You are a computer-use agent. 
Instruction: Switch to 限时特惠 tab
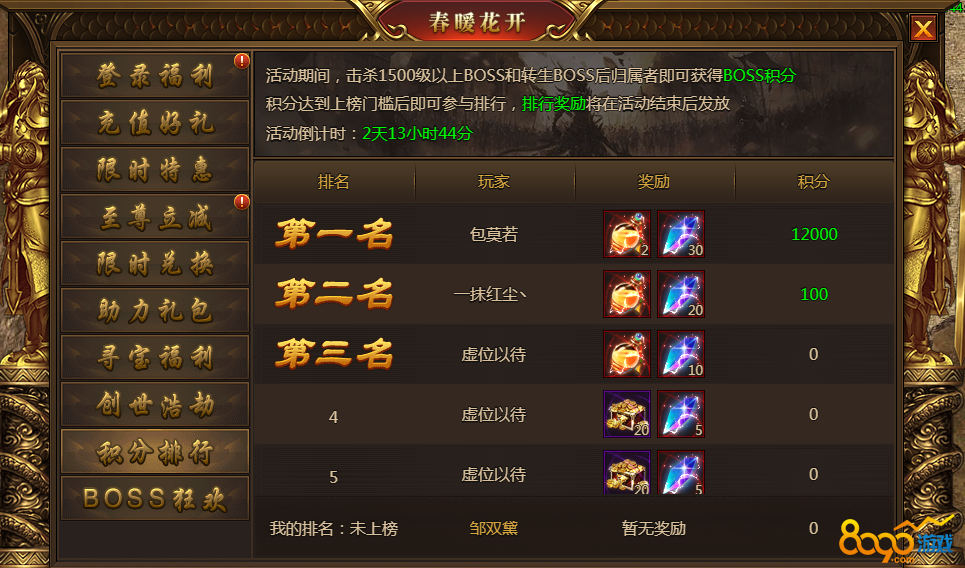[x=155, y=169]
